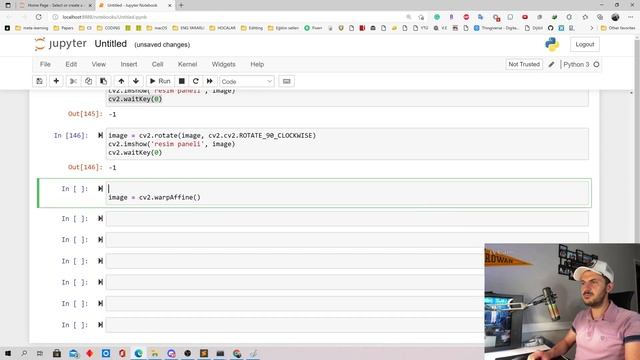Open the browser settings ellipsis menu

coord(631,17)
